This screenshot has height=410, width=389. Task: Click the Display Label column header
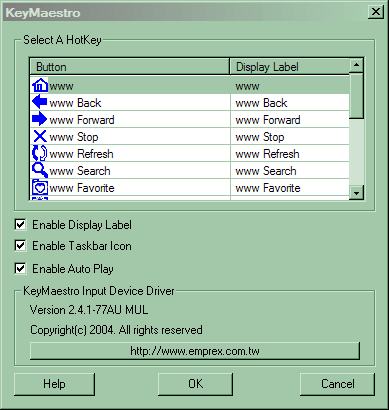tap(290, 67)
